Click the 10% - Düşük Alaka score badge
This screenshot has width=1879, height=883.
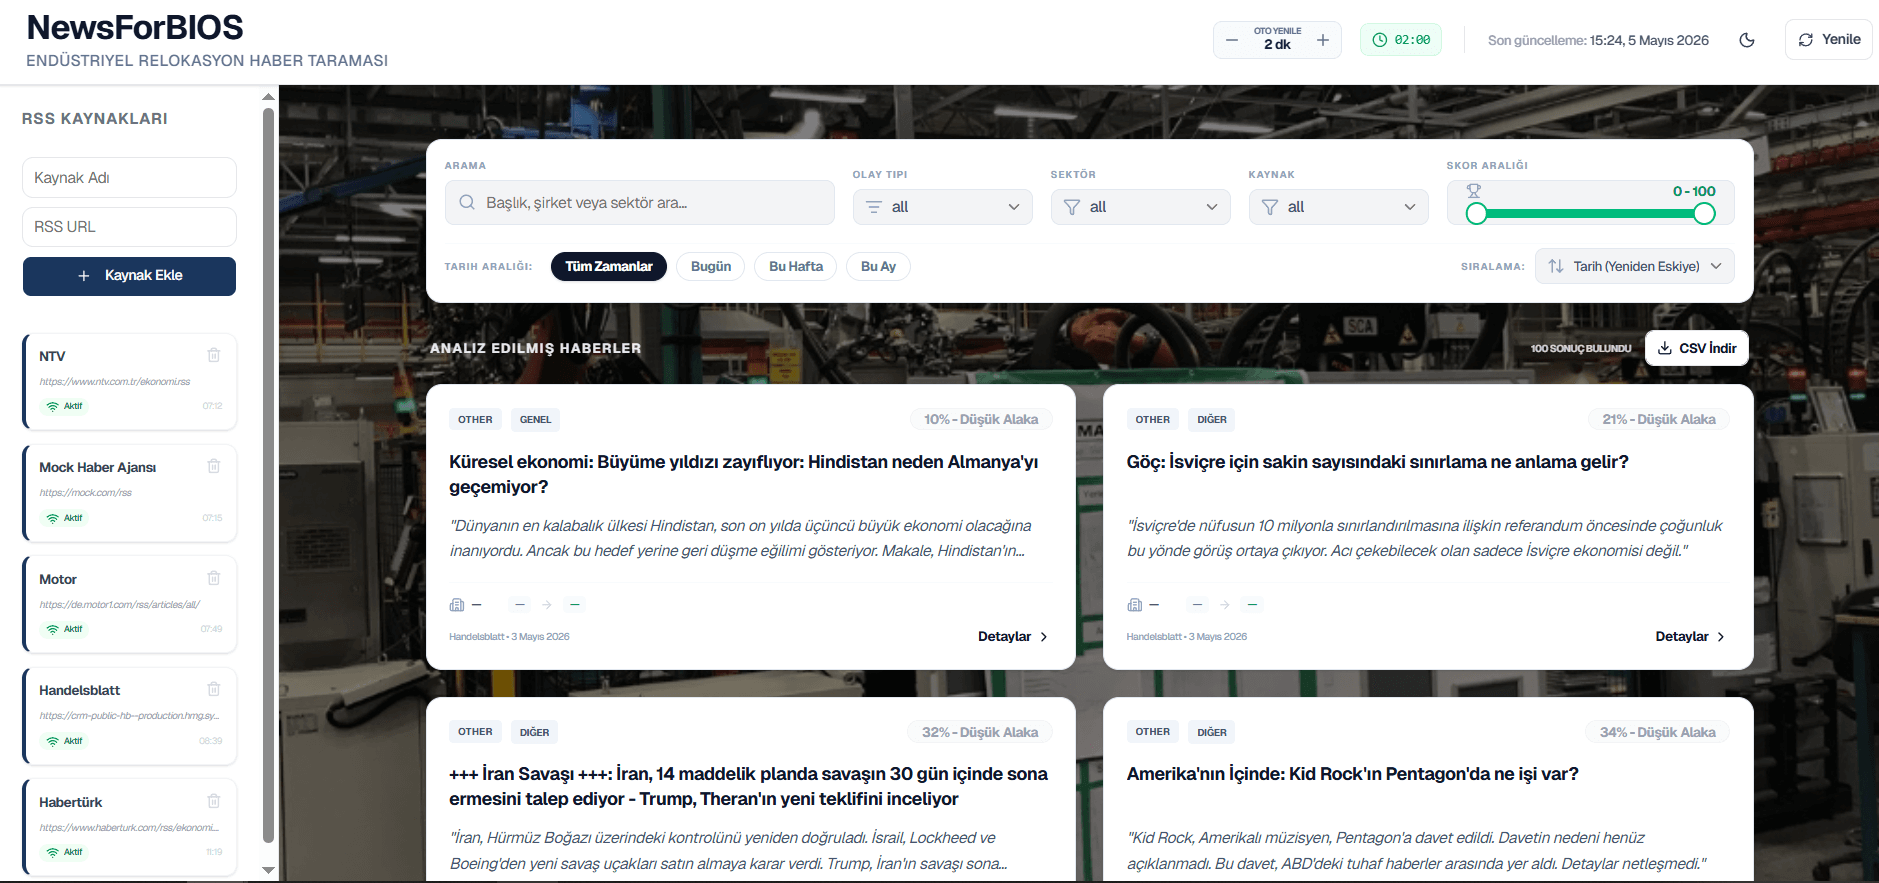(981, 419)
